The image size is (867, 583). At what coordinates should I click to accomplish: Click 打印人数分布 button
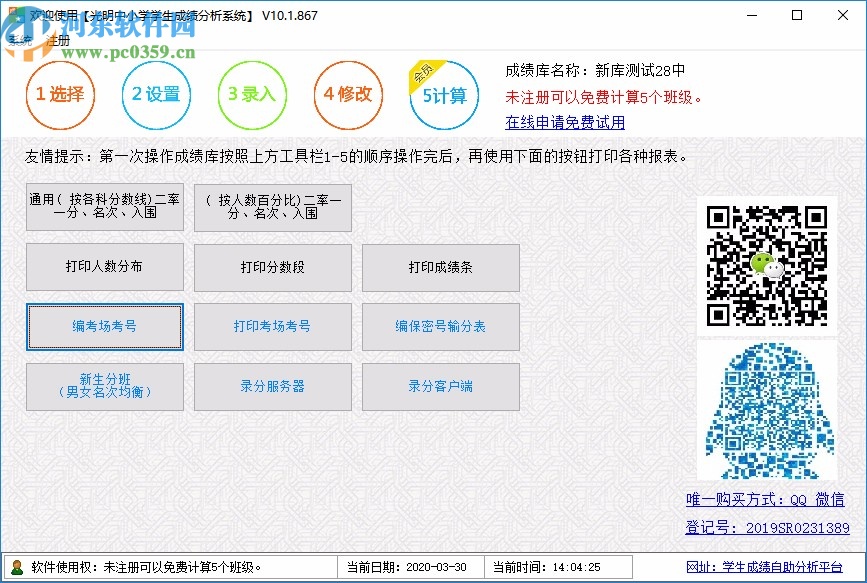tap(104, 267)
